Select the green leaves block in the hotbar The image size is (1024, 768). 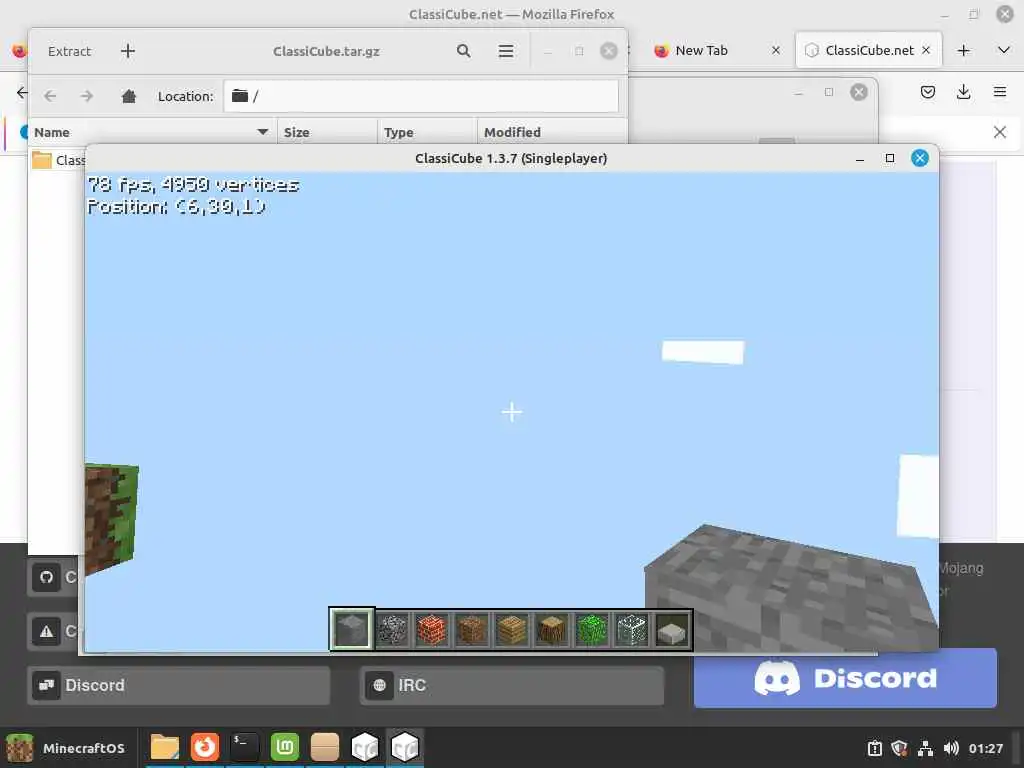pyautogui.click(x=592, y=630)
